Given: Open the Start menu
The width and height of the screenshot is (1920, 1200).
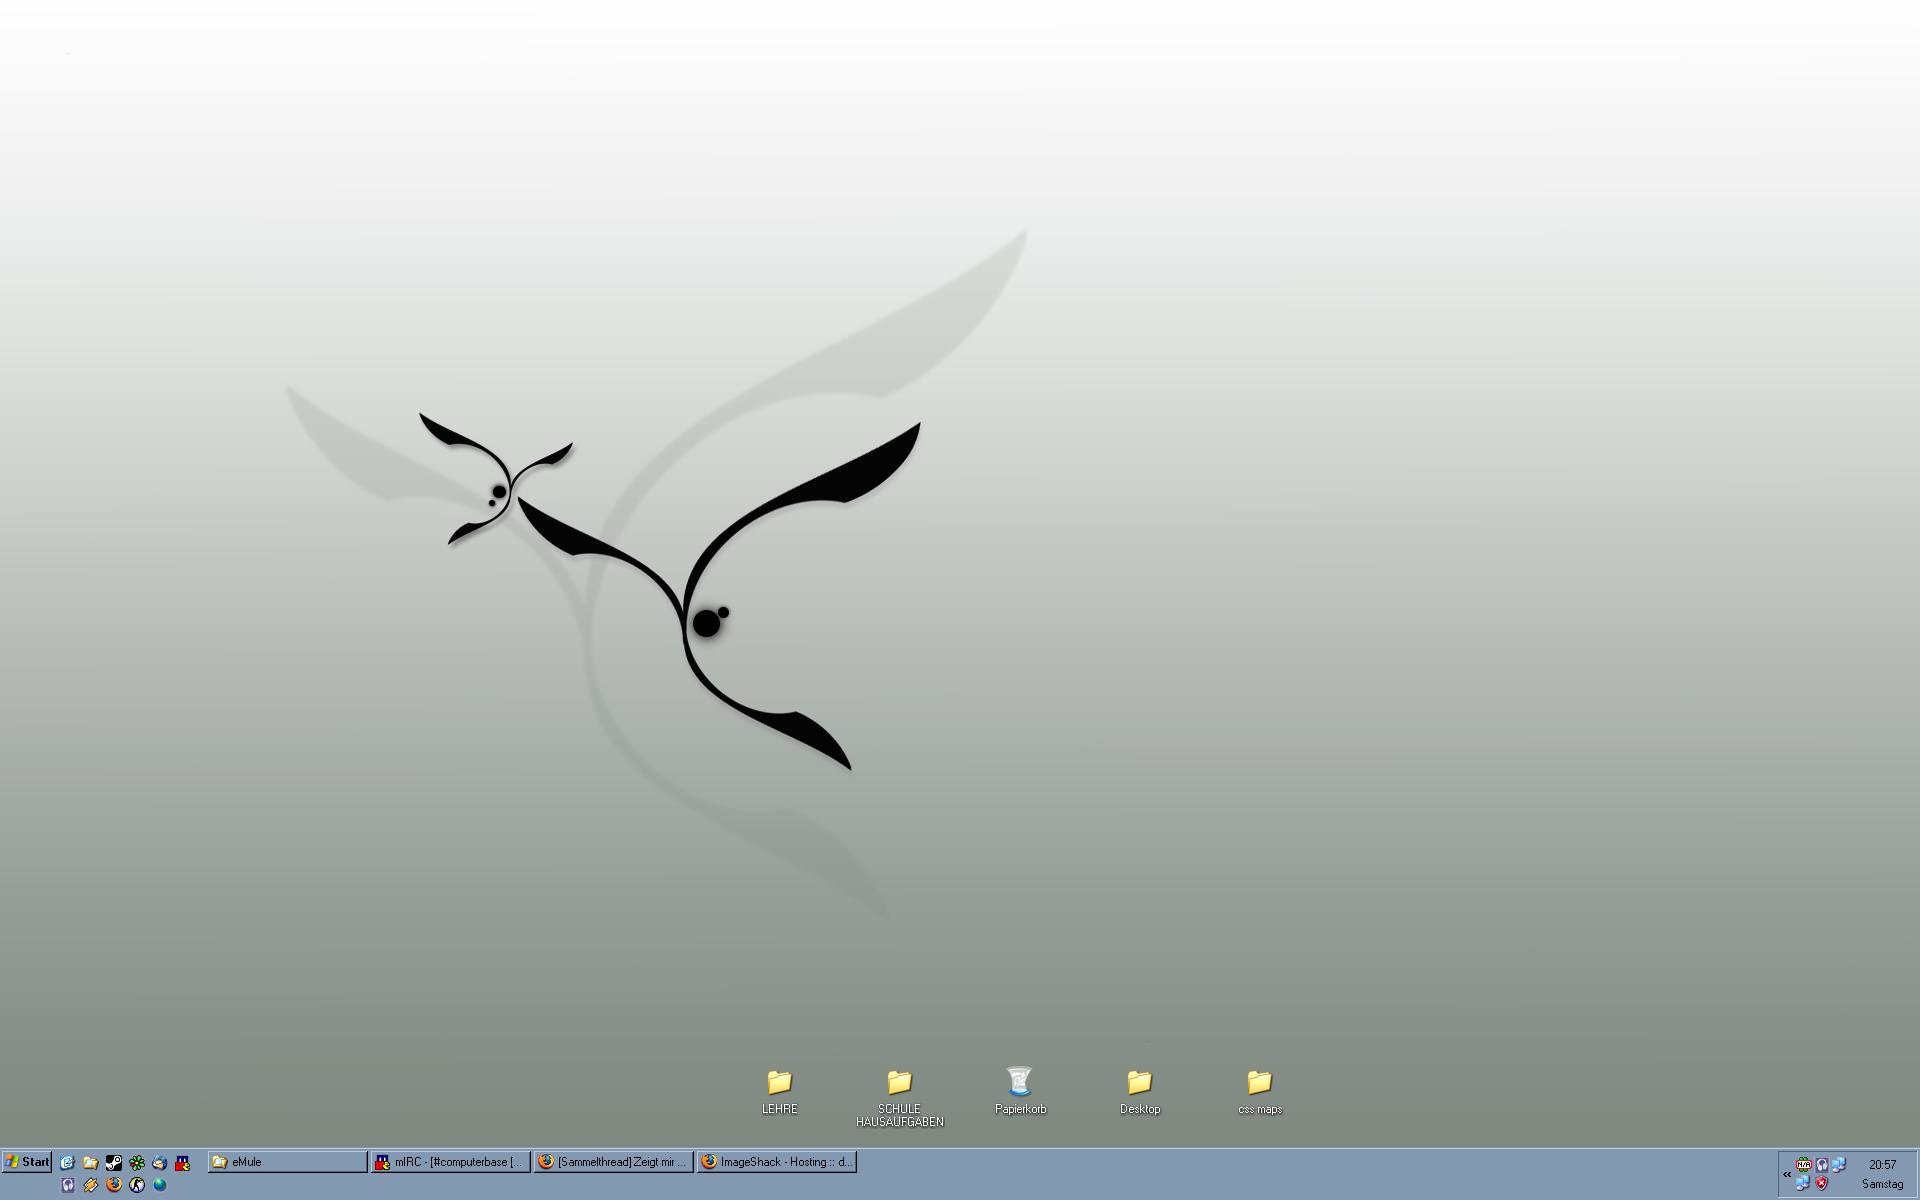Looking at the screenshot, I should pos(27,1162).
